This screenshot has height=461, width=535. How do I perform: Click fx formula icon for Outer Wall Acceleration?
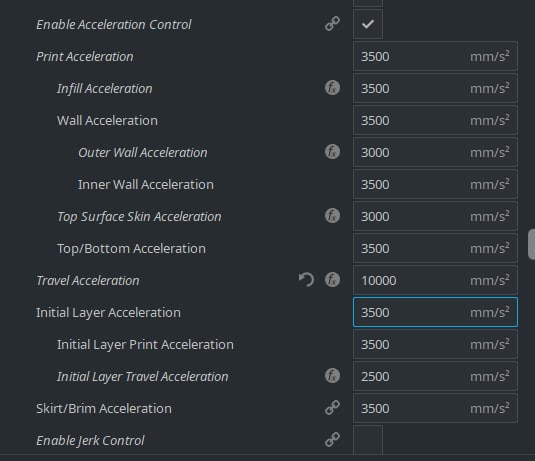(332, 152)
